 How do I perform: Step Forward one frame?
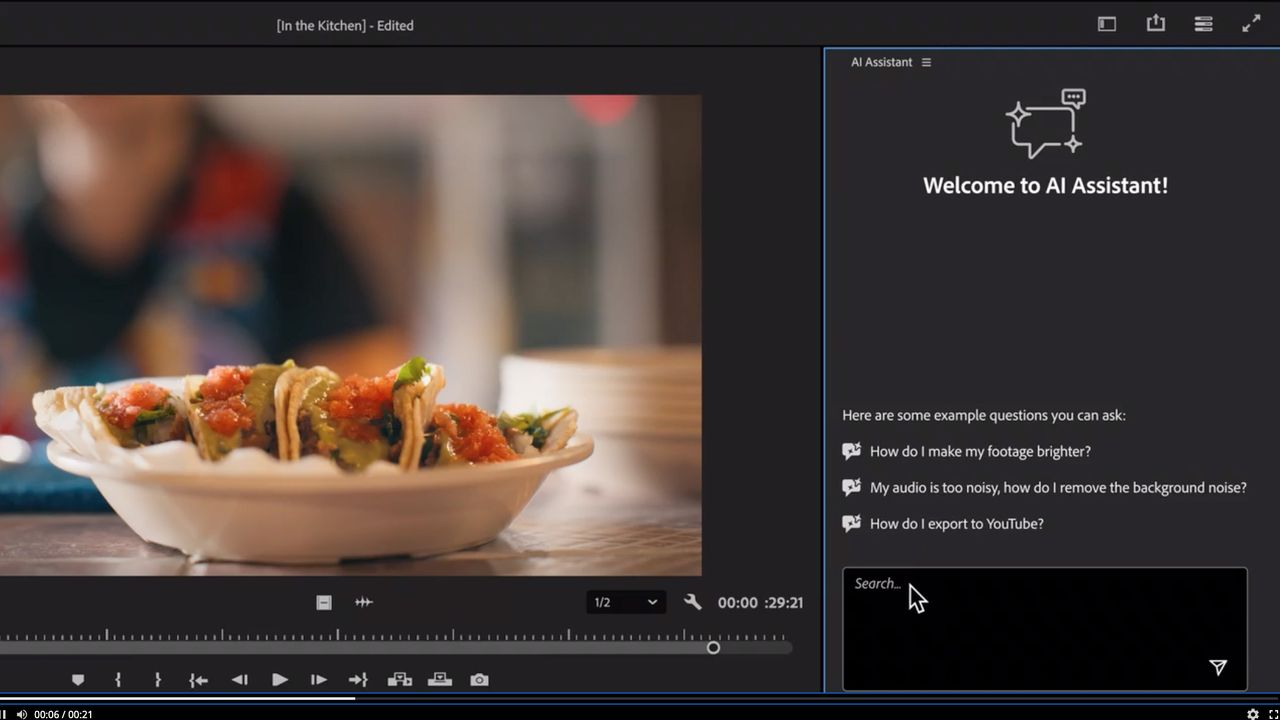click(319, 680)
